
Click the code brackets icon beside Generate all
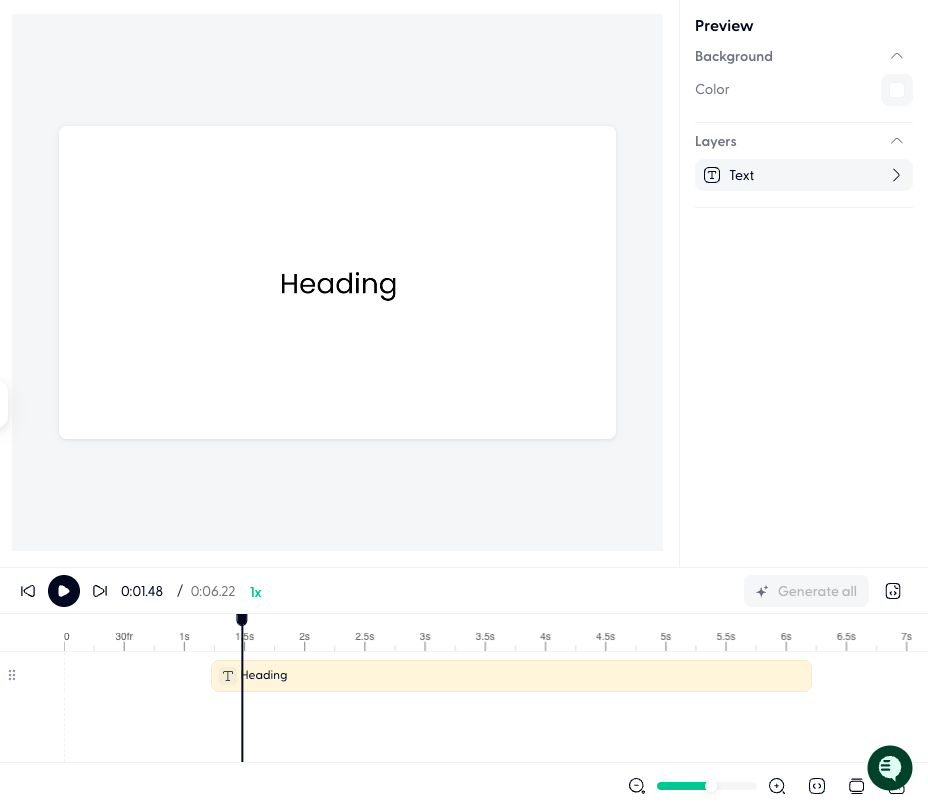893,591
